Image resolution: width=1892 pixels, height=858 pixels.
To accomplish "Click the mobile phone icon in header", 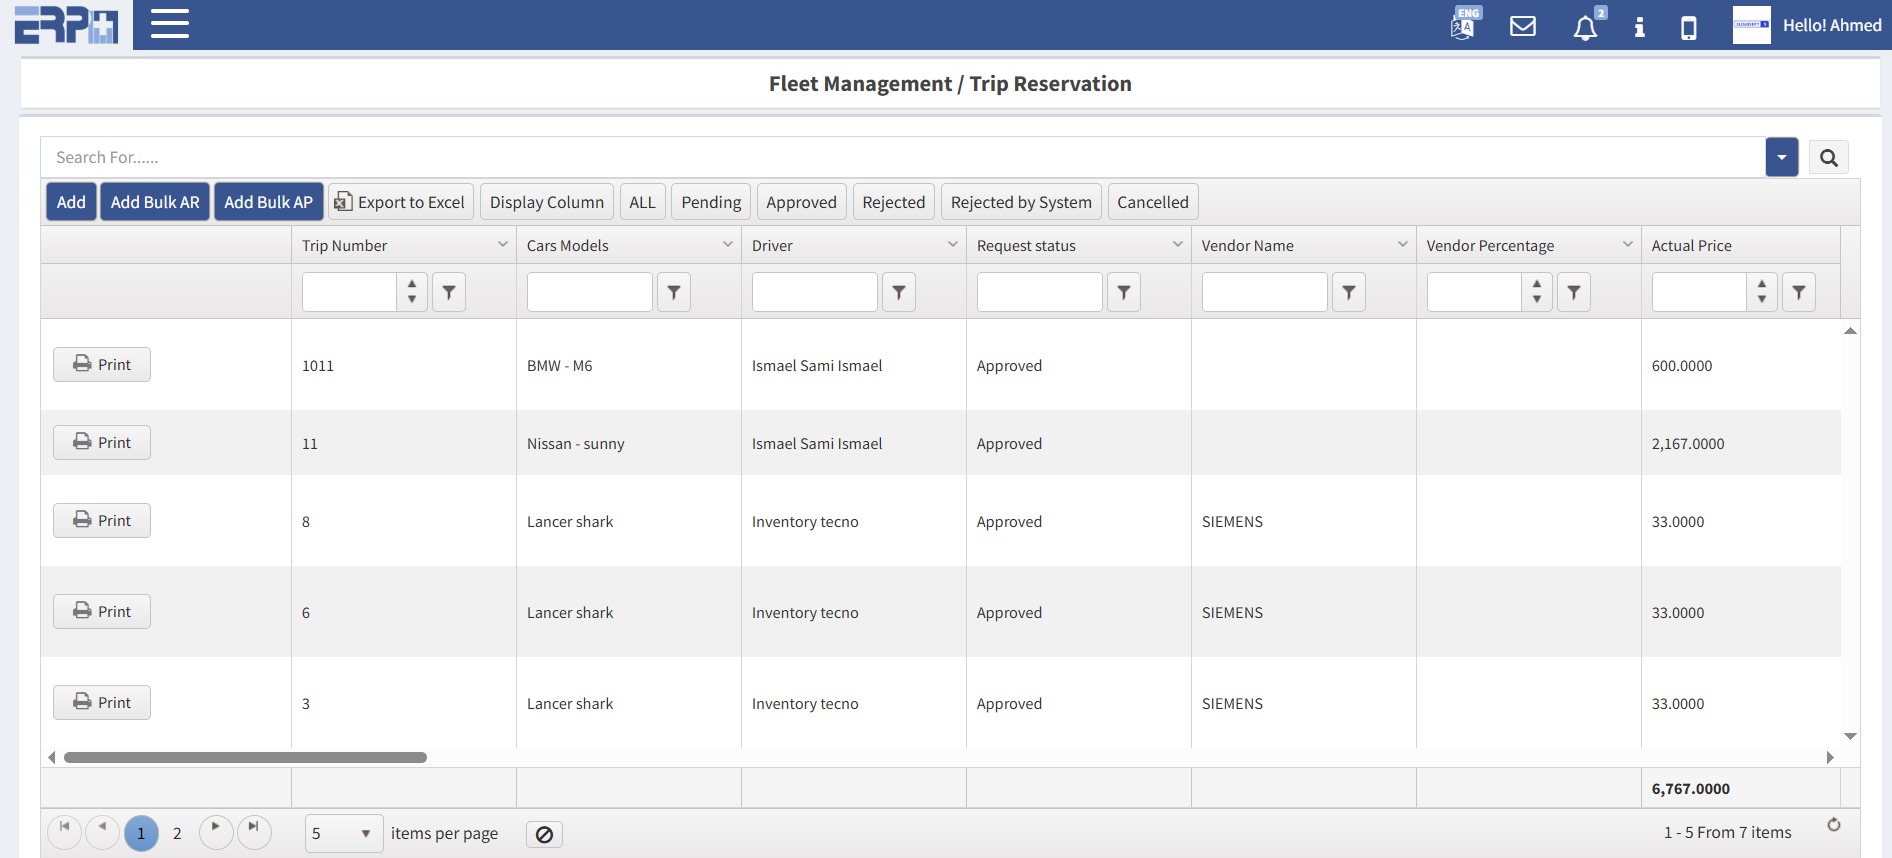I will (x=1689, y=27).
